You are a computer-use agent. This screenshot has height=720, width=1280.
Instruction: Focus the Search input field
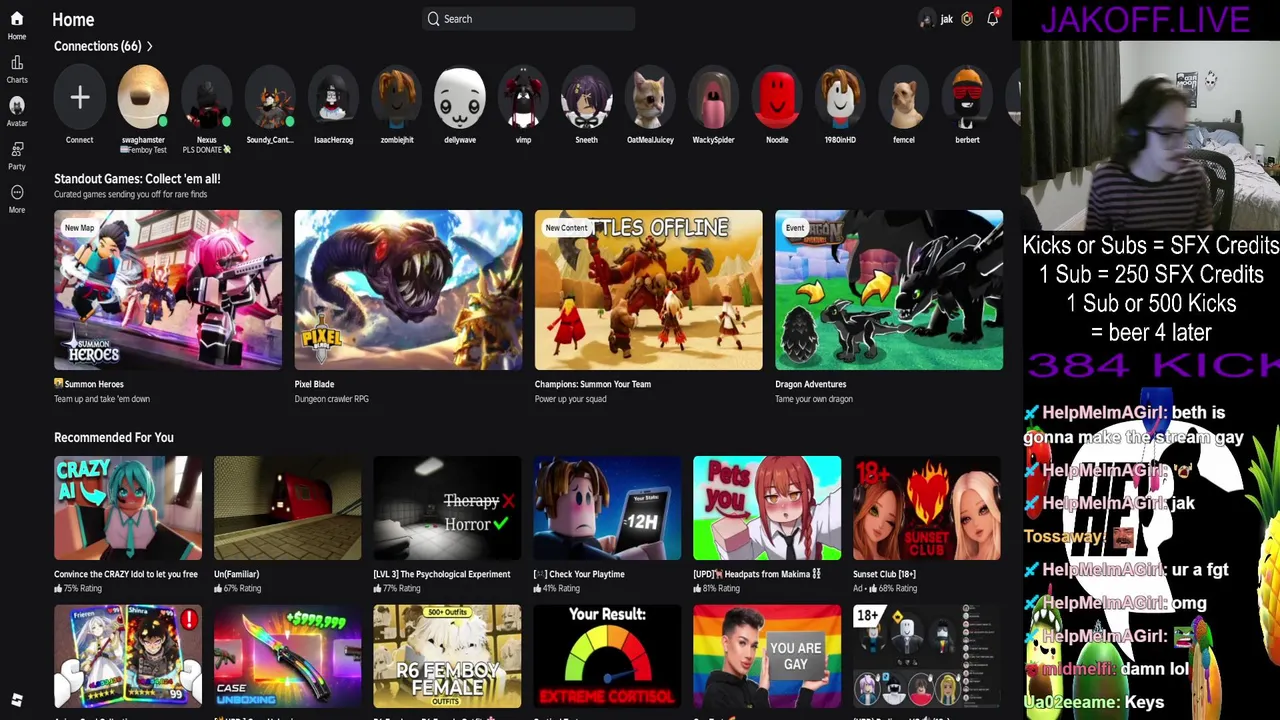tap(528, 19)
